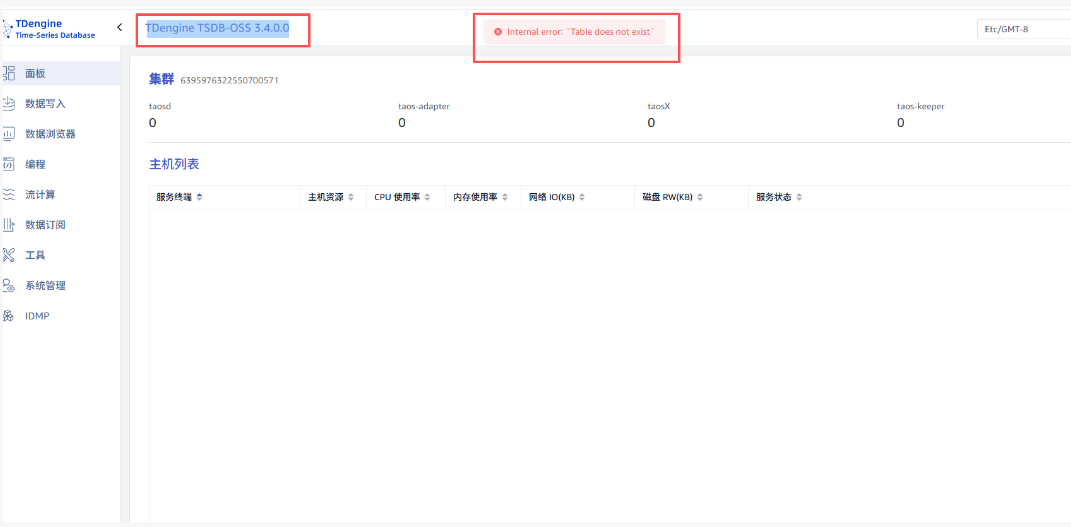Click the data write (数据写入) sidebar icon
This screenshot has height=527, width=1071.
pyautogui.click(x=9, y=103)
